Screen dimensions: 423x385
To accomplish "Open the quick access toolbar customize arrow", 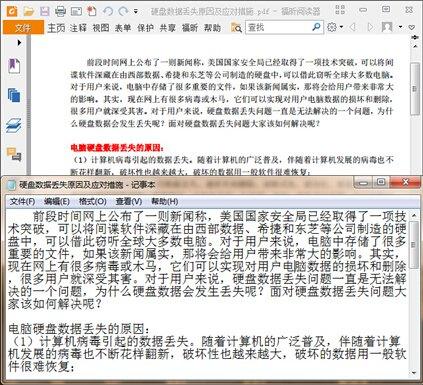I will 136,12.
